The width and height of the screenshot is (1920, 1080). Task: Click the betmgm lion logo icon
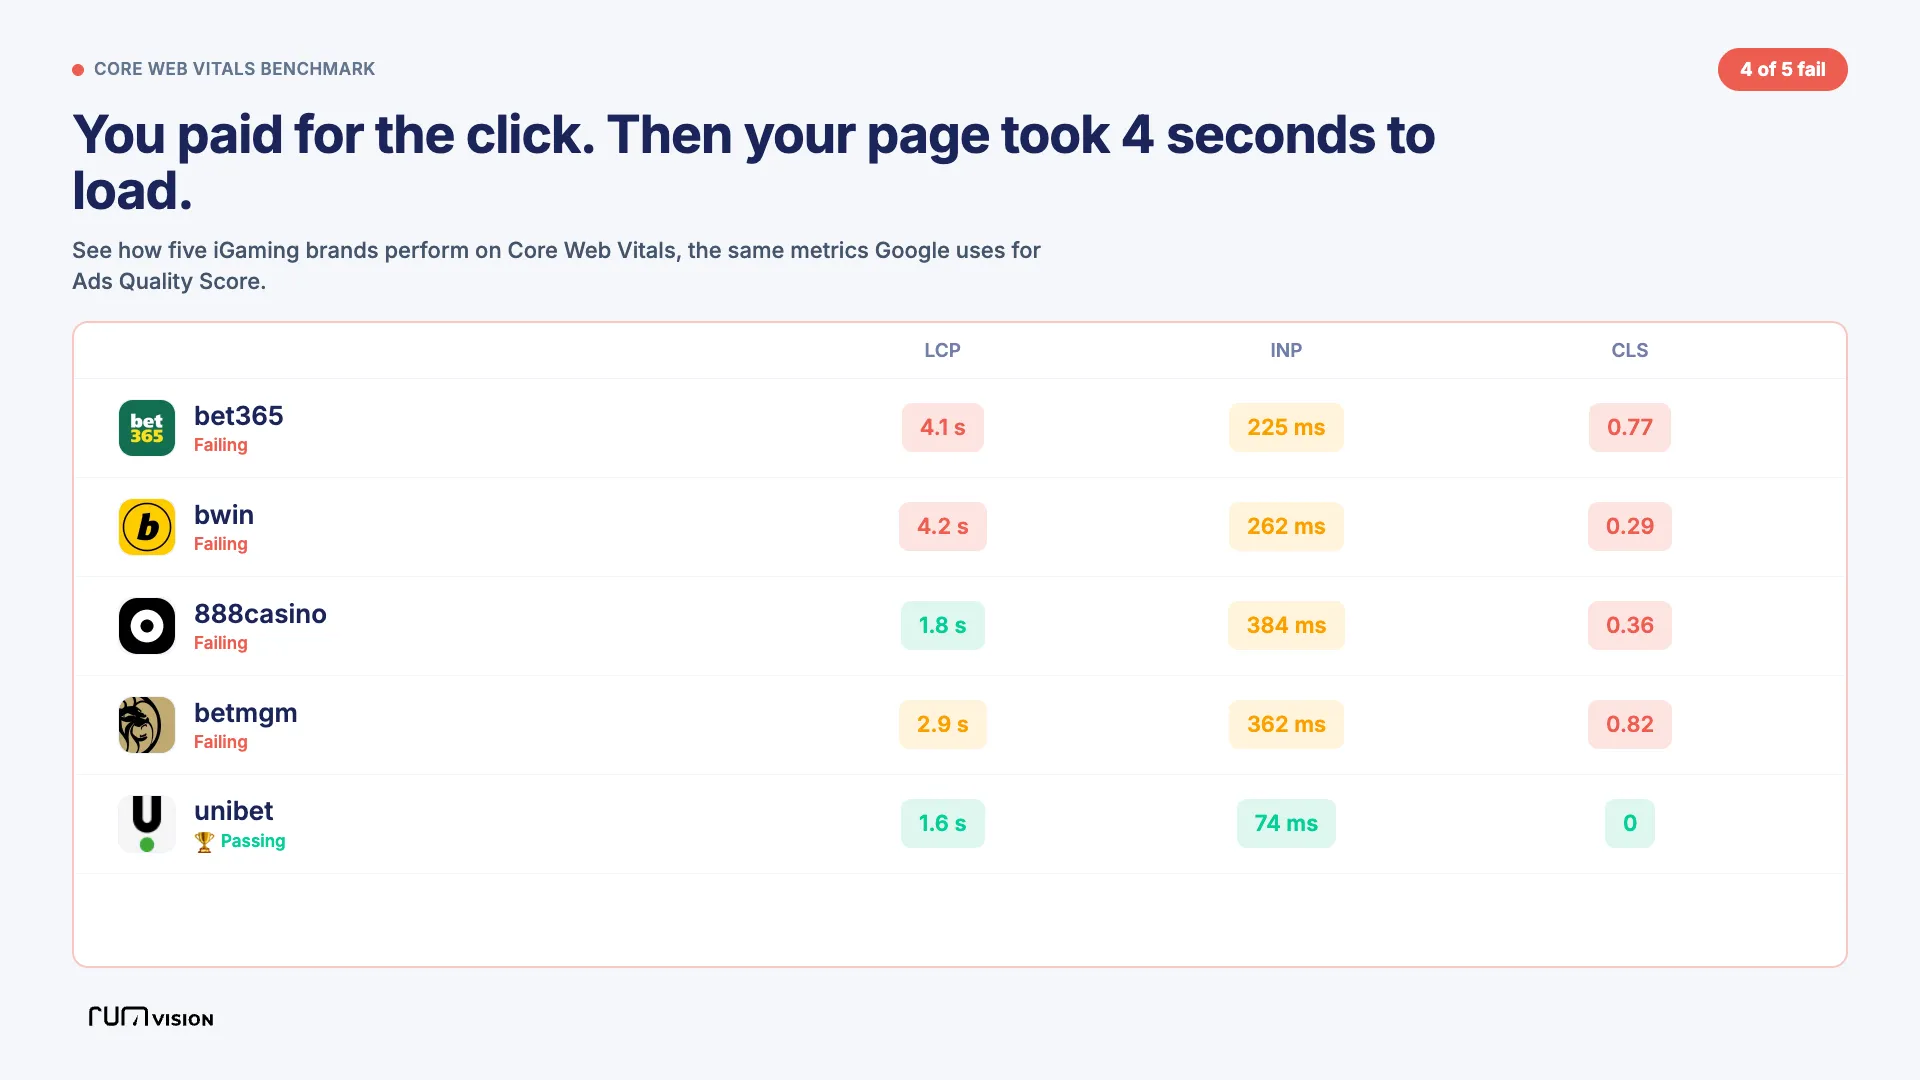[x=147, y=725]
